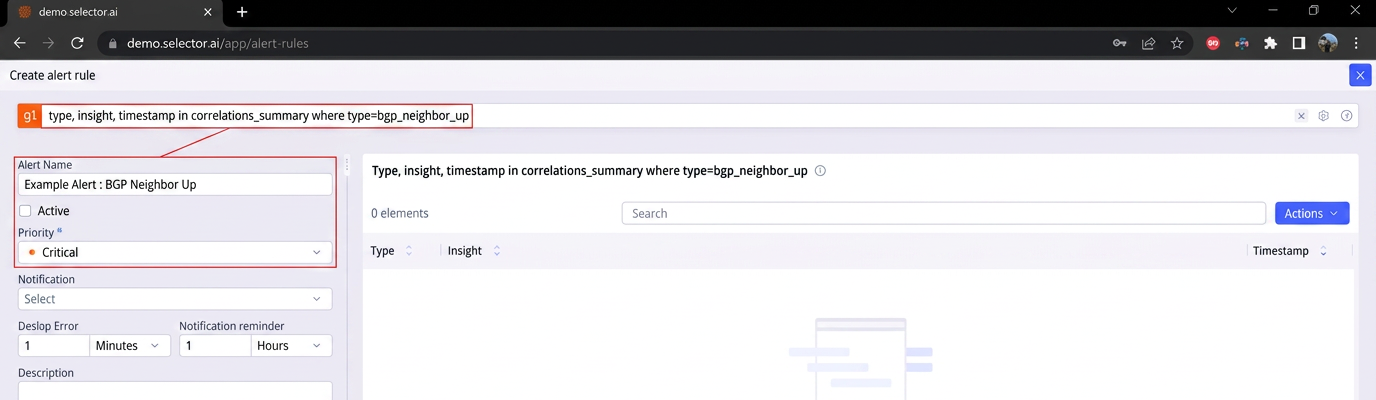The height and width of the screenshot is (400, 1376).
Task: Share this page icon in address bar
Action: (1149, 44)
